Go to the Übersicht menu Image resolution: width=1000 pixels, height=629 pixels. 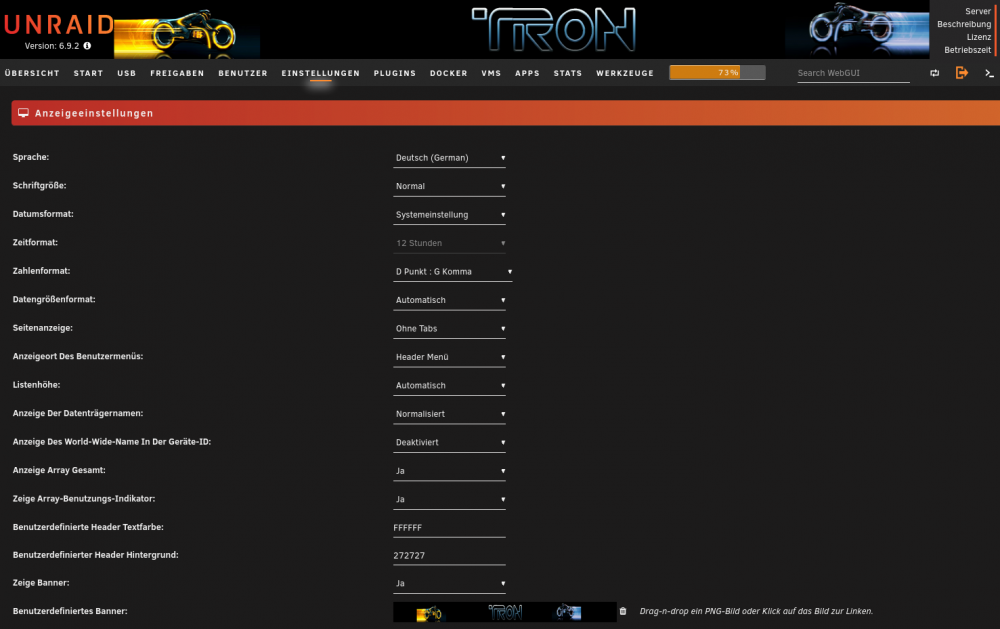[32, 73]
